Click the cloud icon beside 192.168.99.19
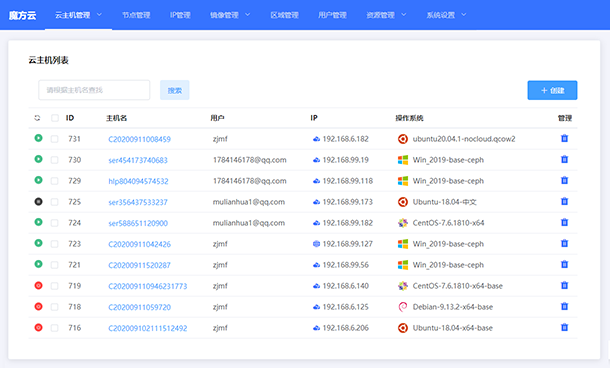610x368 pixels. [x=316, y=160]
